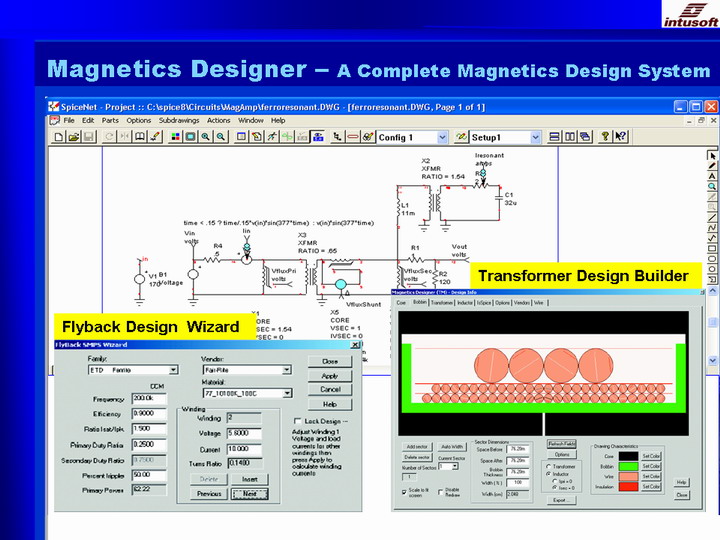Click the Auto Width button
The image size is (720, 540).
tap(452, 446)
